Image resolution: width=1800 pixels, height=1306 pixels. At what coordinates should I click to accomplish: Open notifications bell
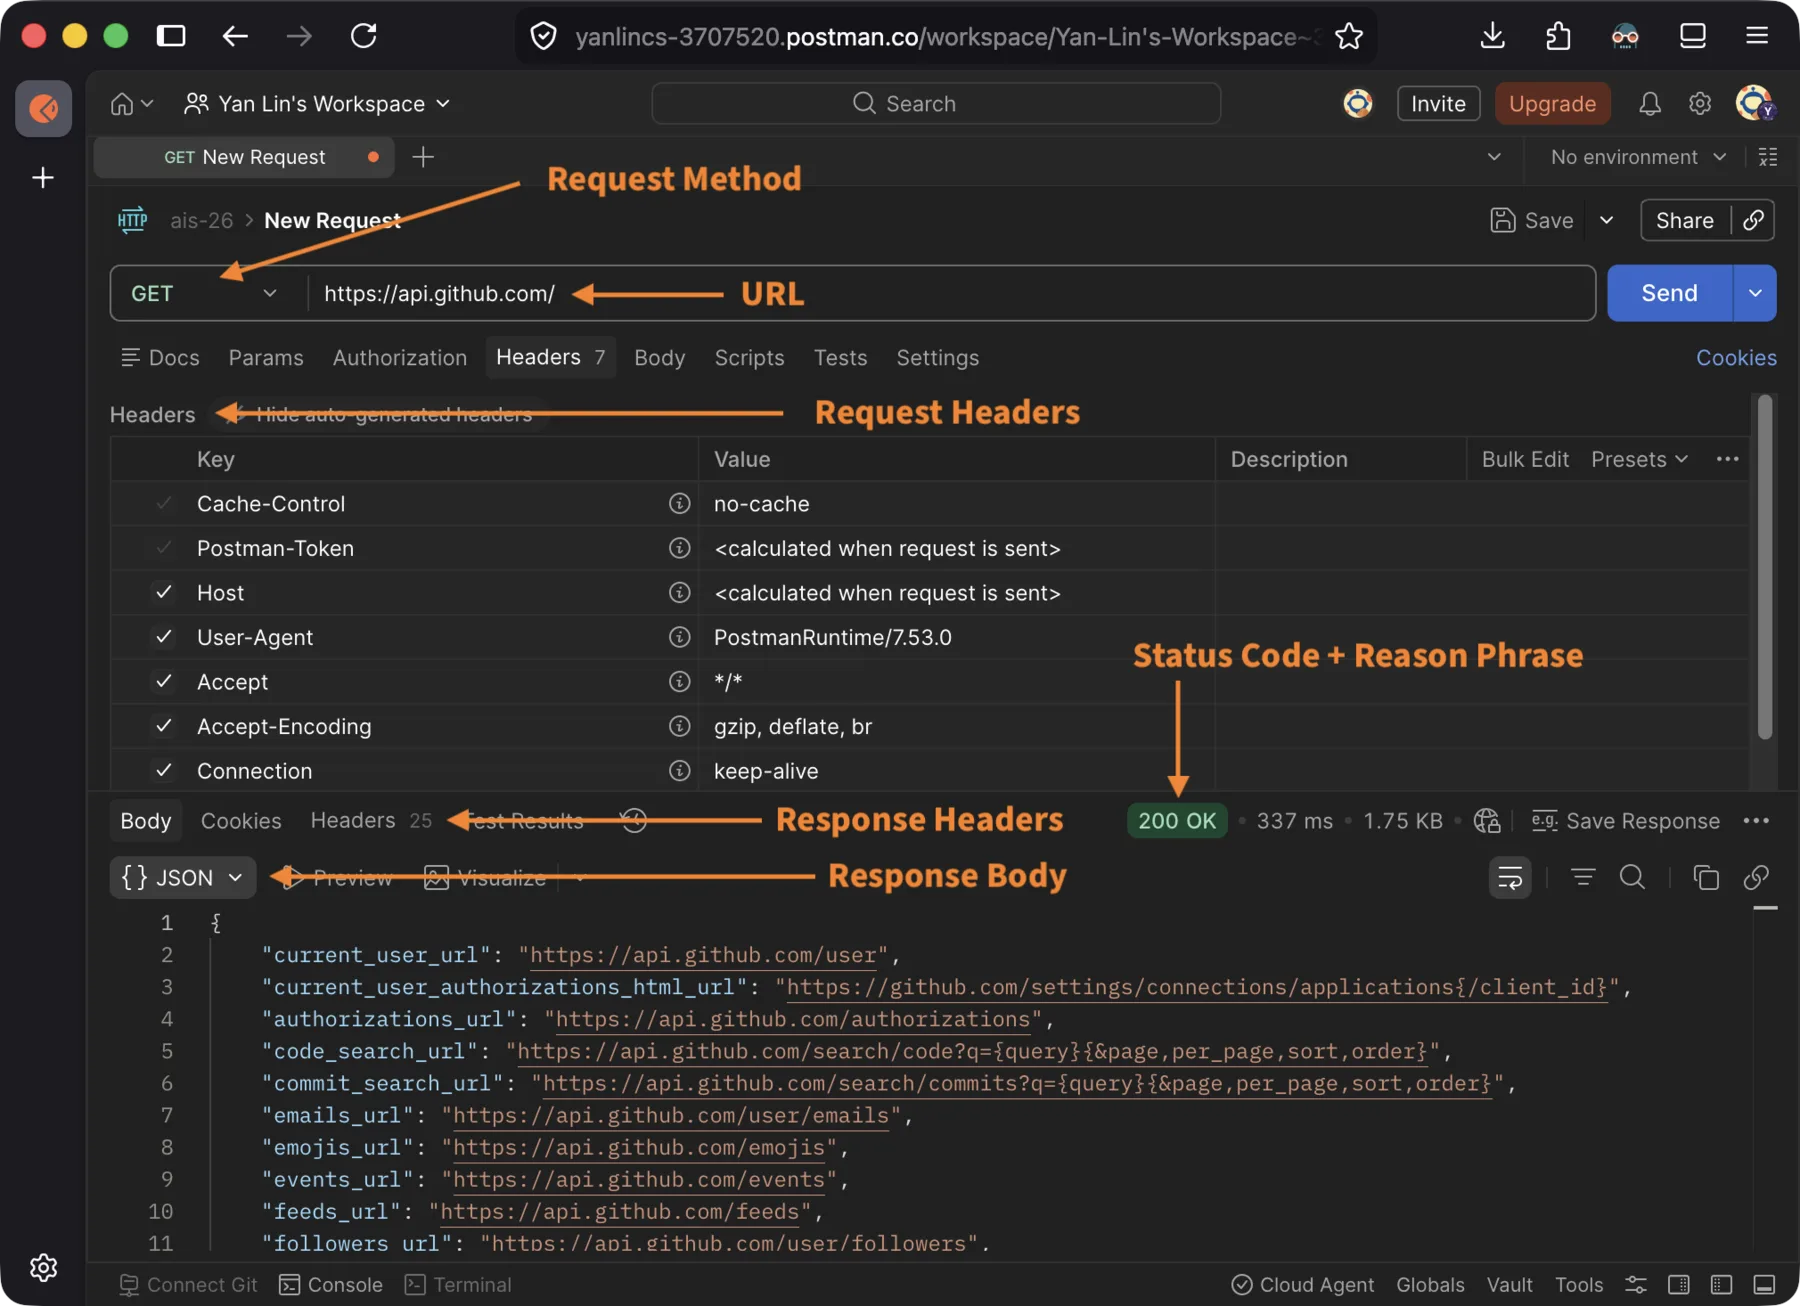(x=1650, y=104)
